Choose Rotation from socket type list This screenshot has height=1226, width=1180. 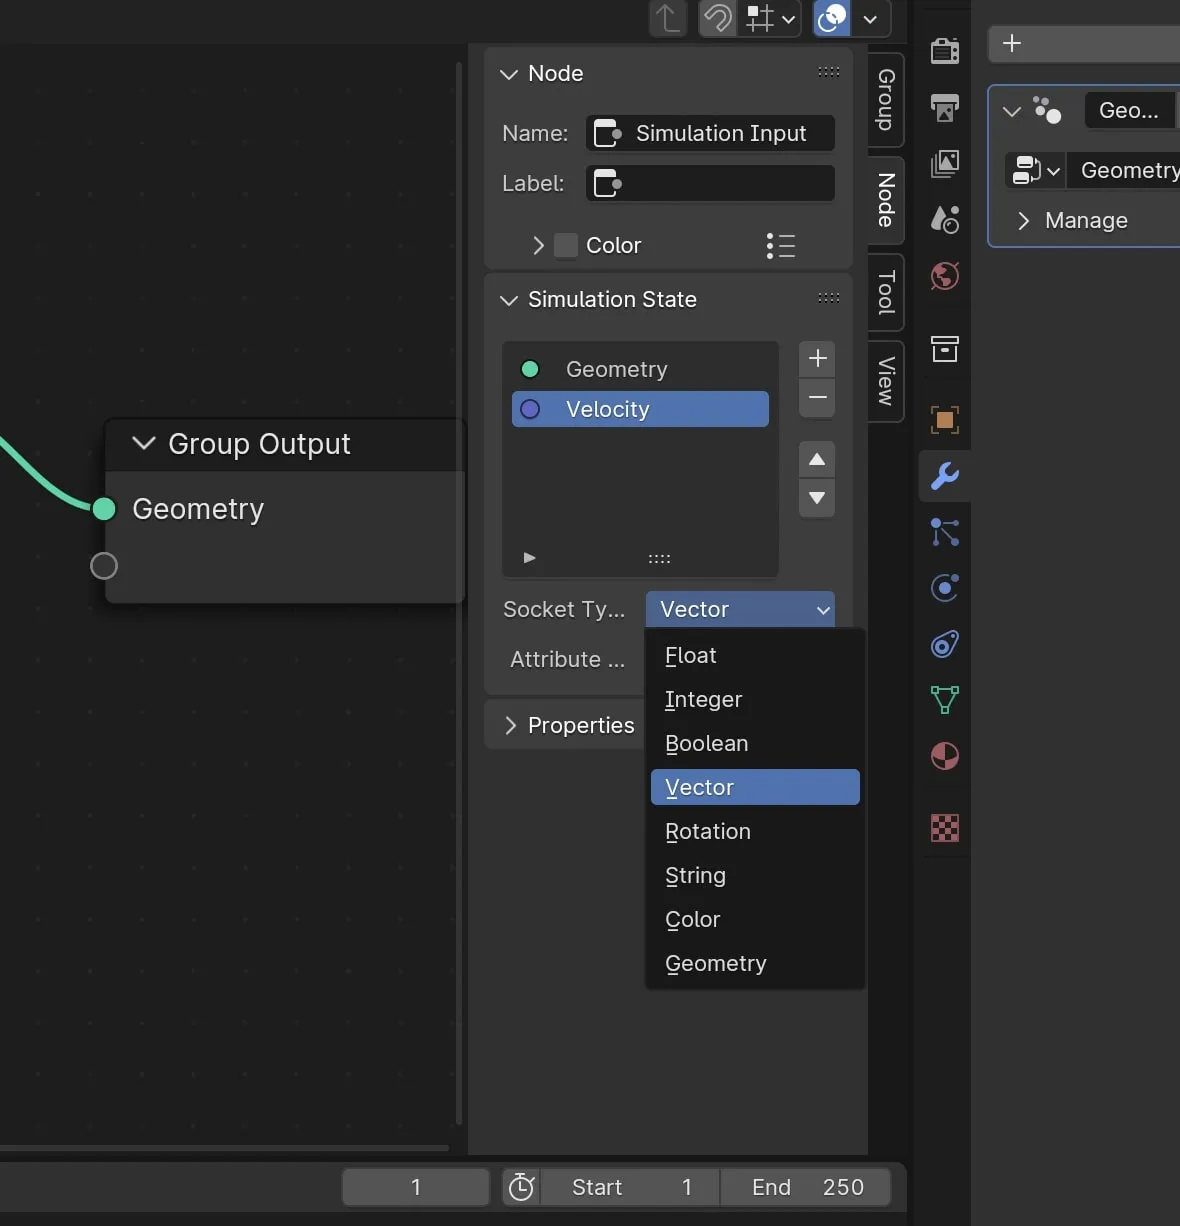[708, 832]
